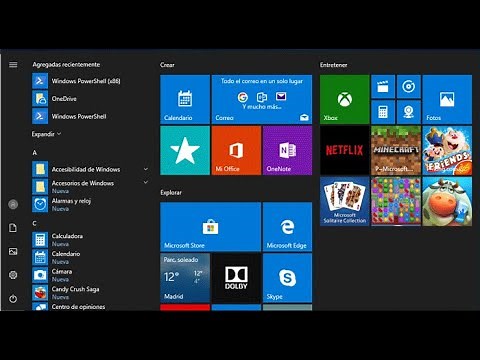Click the Agregadas recientemente heading

66,65
